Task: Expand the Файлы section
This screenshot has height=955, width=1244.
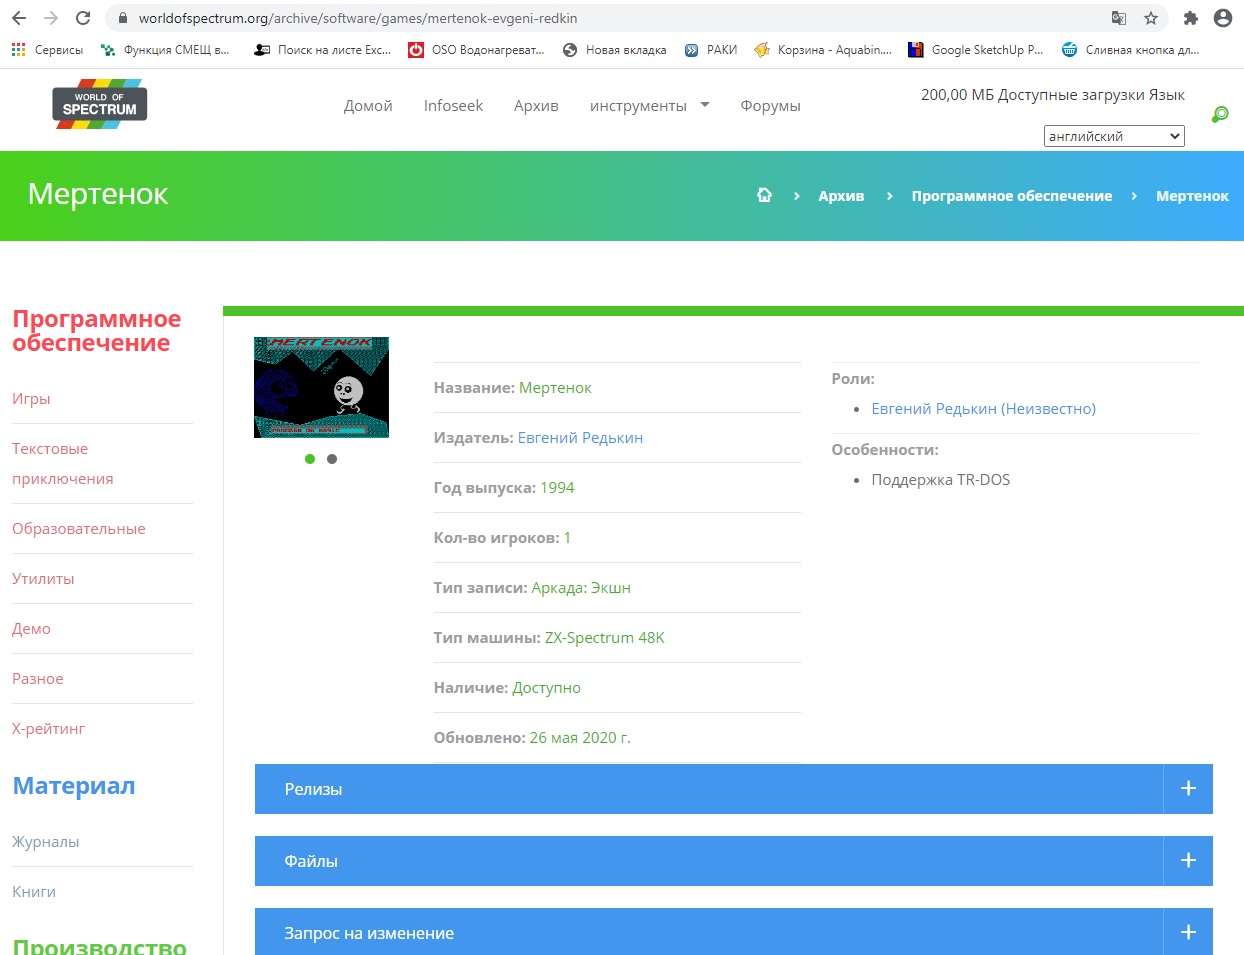Action: click(734, 861)
